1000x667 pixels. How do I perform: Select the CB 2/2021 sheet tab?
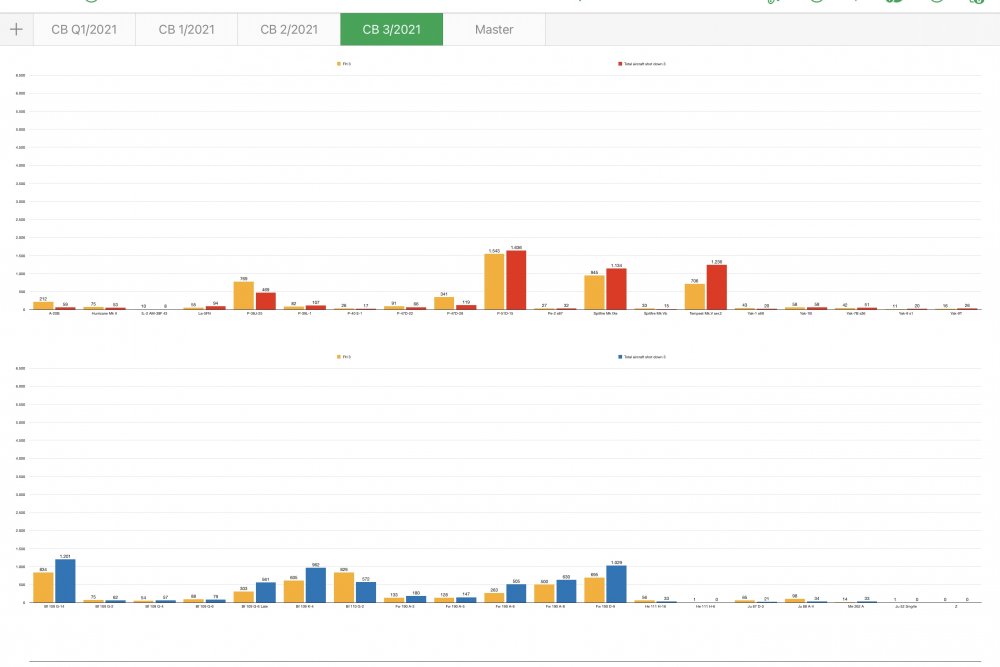[289, 29]
